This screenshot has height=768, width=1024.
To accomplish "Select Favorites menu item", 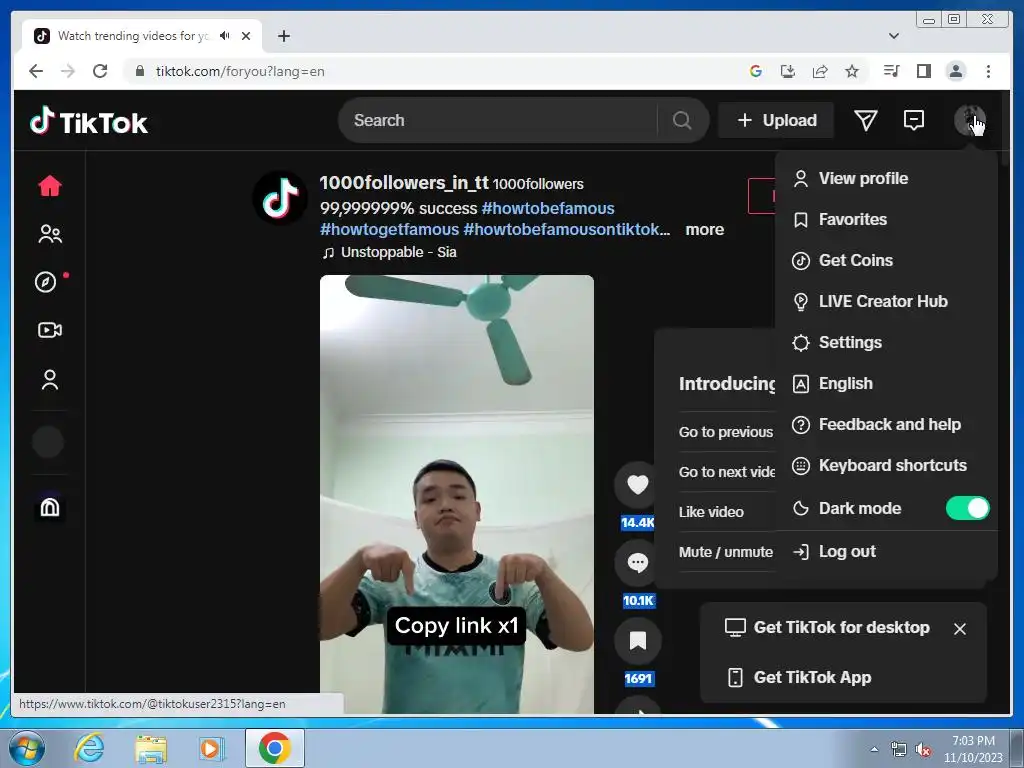I will pyautogui.click(x=886, y=219).
